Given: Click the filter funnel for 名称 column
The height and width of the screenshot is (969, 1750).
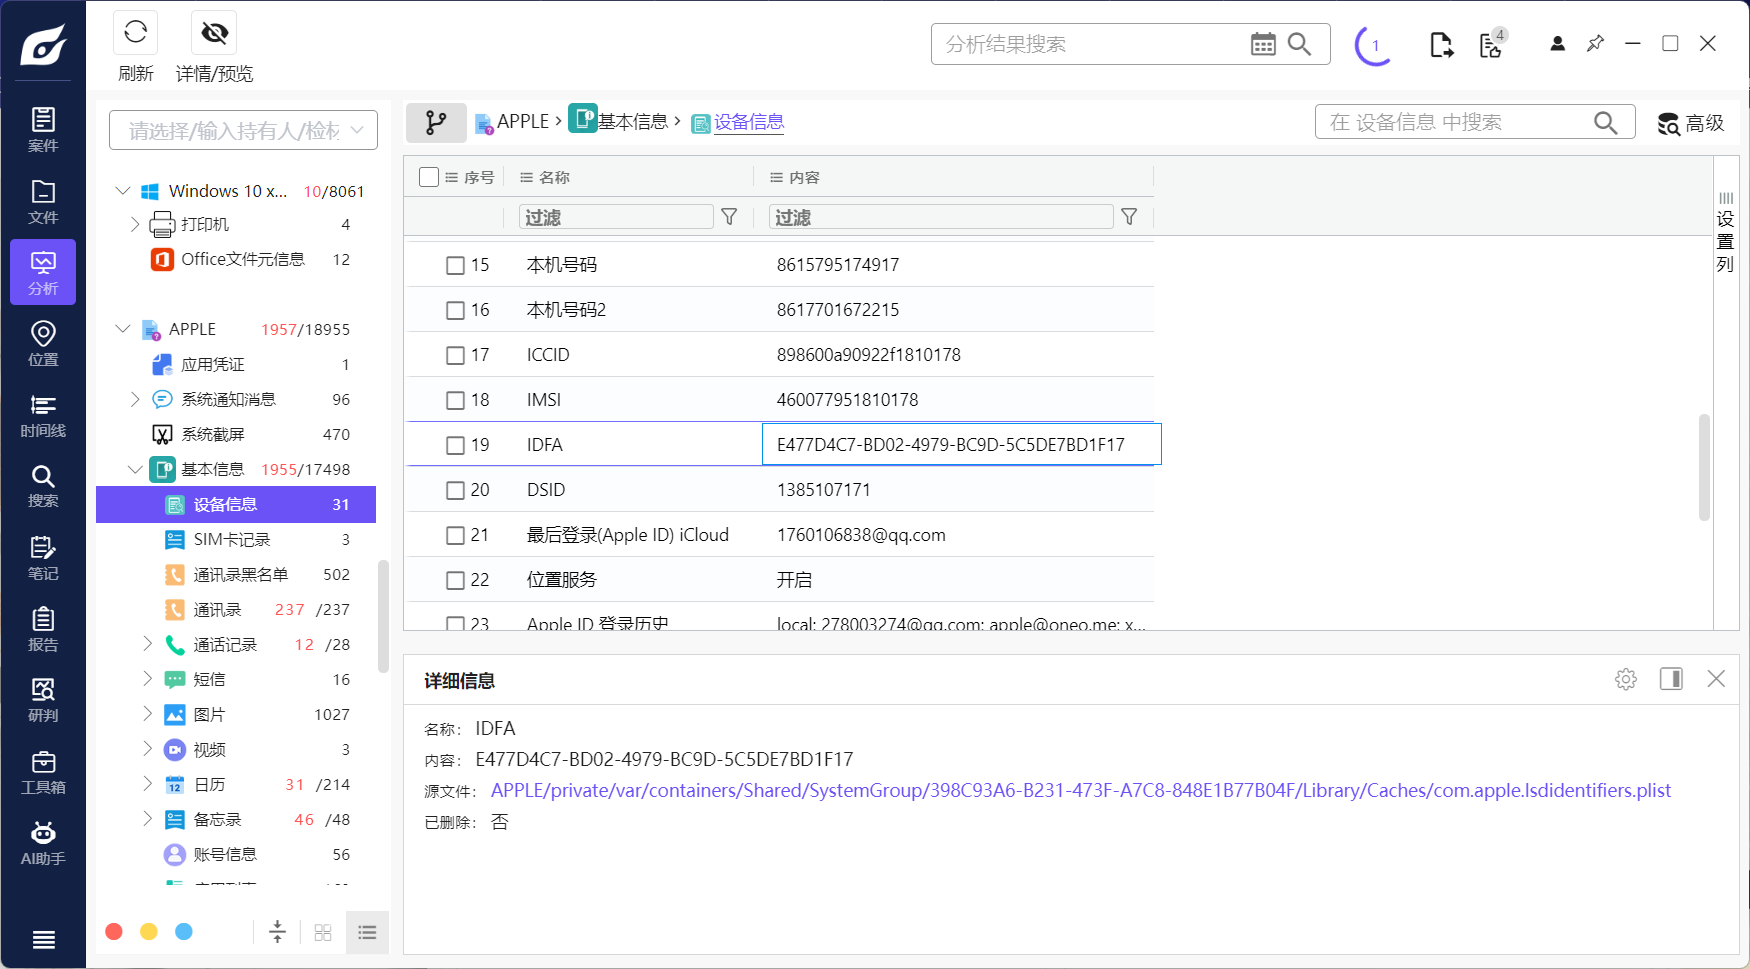Looking at the screenshot, I should click(x=729, y=217).
